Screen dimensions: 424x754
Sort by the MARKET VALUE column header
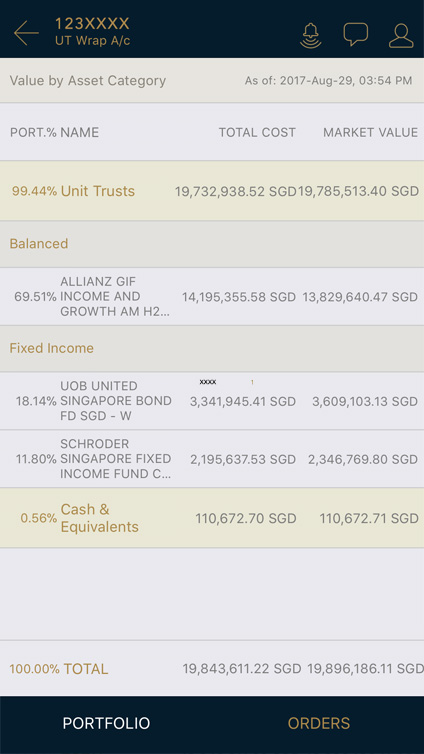[370, 132]
